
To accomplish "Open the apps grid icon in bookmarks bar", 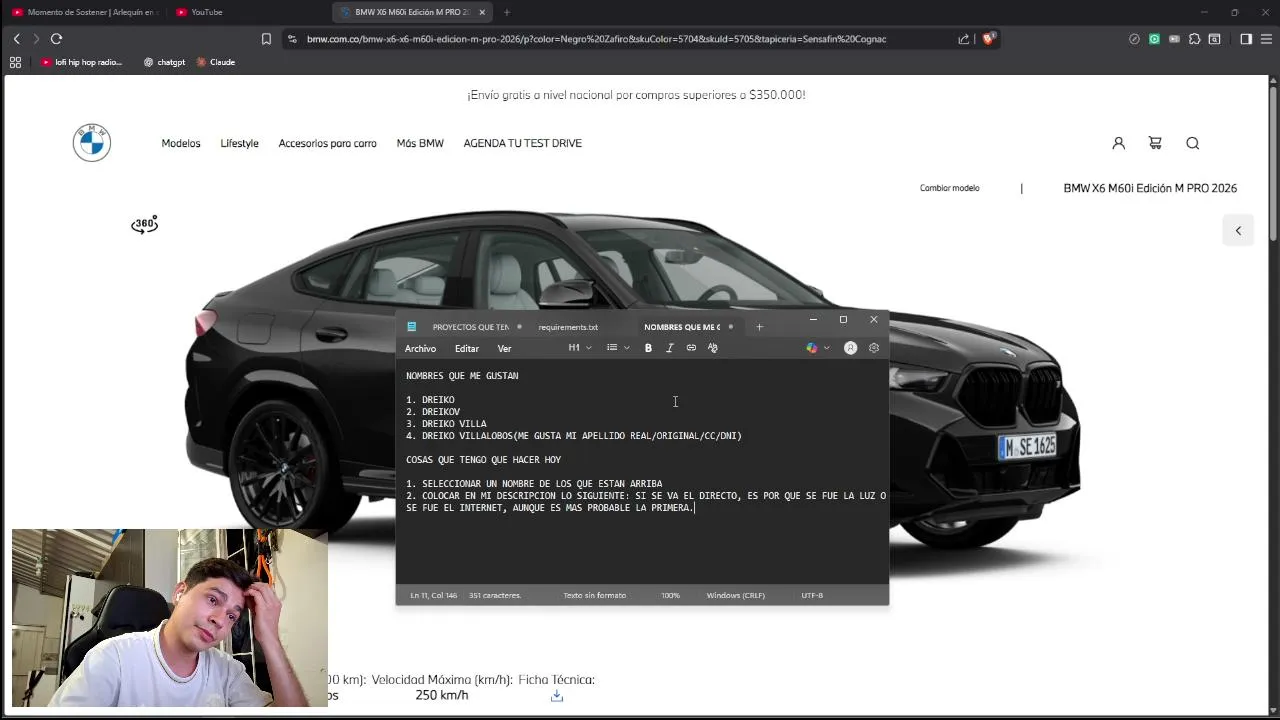I will pyautogui.click(x=15, y=62).
